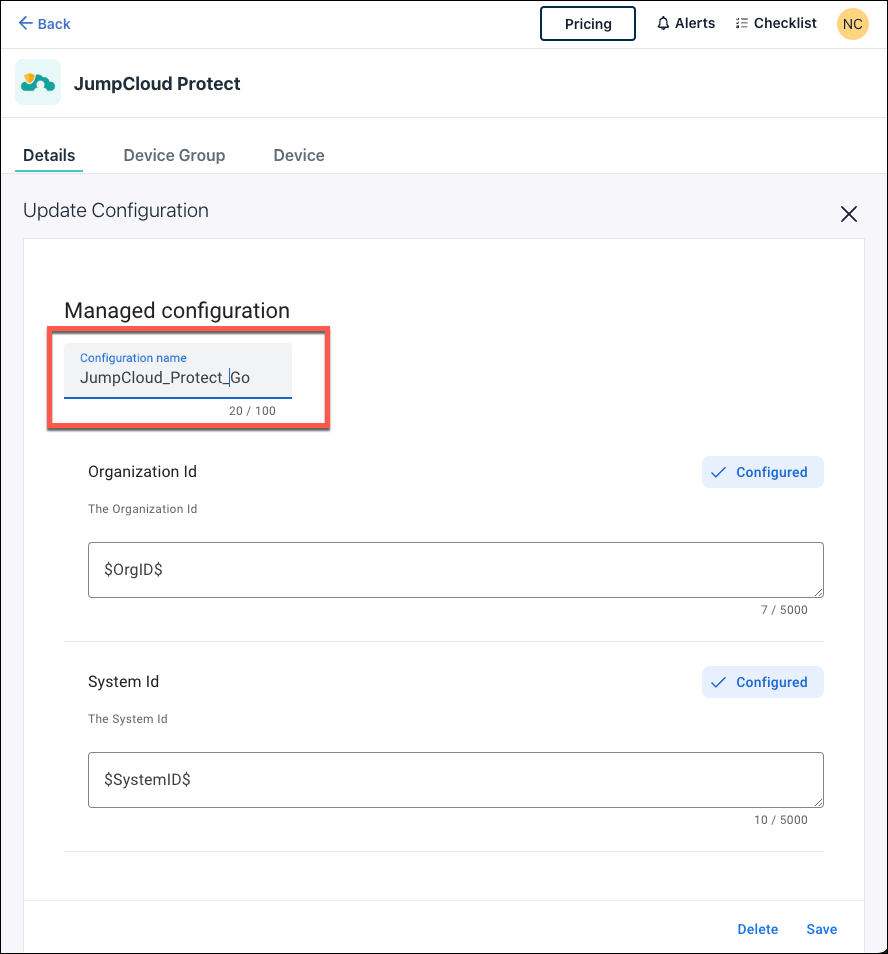Screen dimensions: 888x954
Task: Click the Back arrow icon
Action: click(x=26, y=23)
